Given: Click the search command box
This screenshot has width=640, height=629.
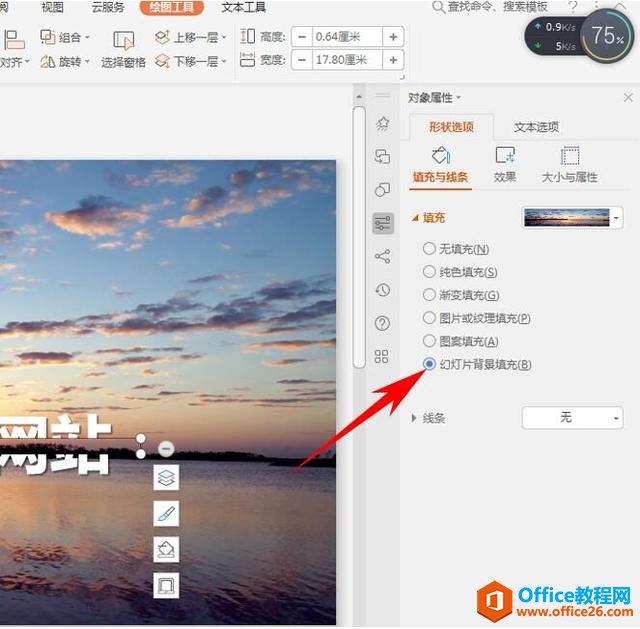Looking at the screenshot, I should click(x=490, y=7).
